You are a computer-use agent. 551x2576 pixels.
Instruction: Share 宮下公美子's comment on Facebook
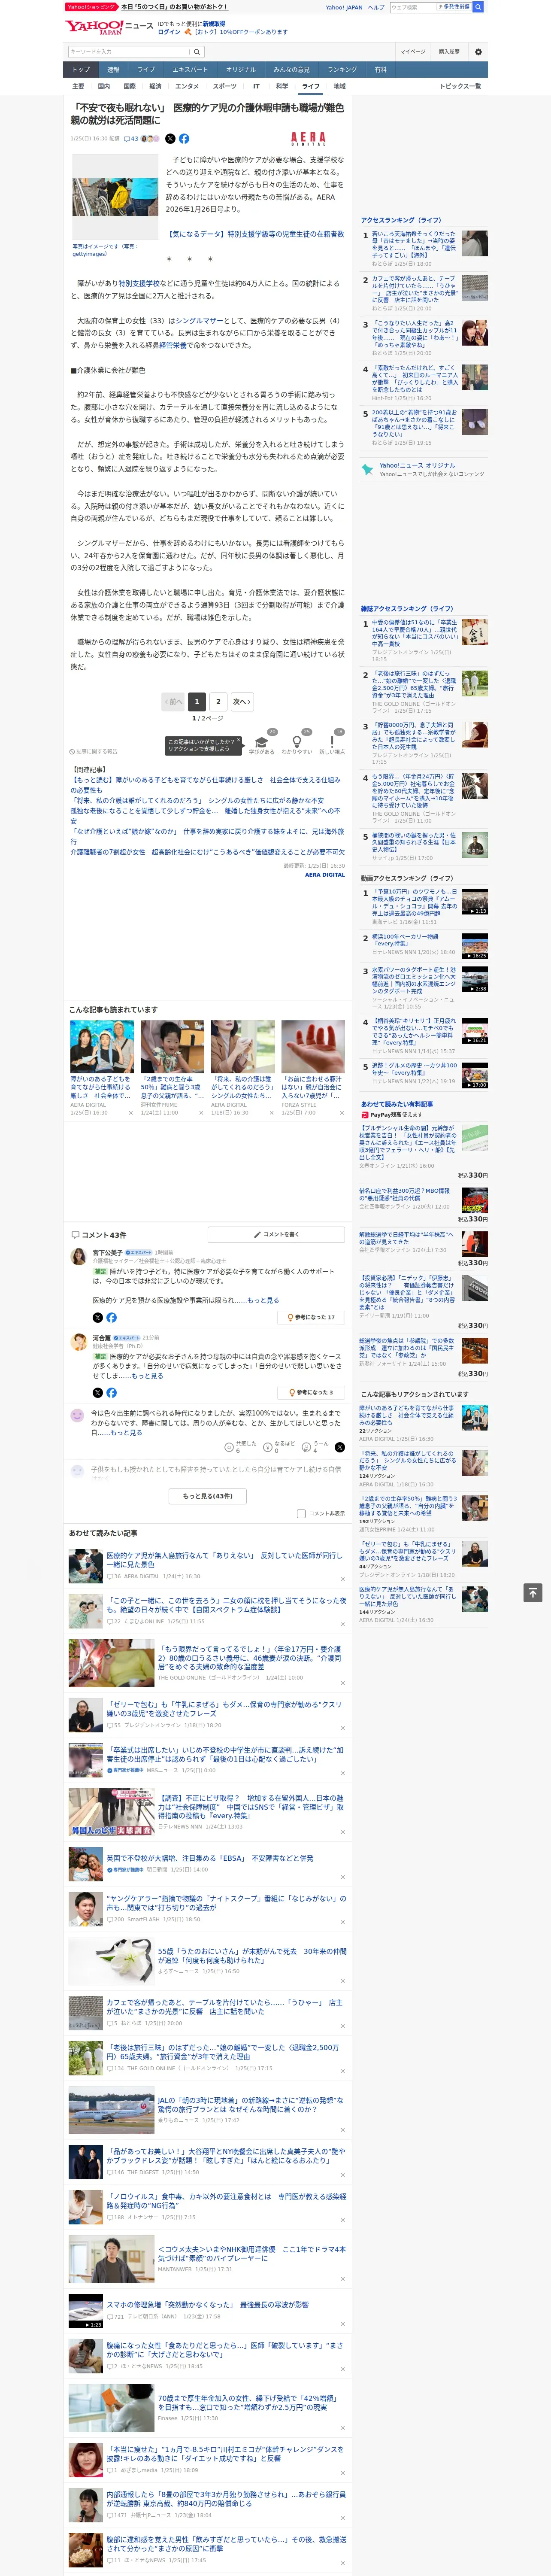tap(112, 1317)
